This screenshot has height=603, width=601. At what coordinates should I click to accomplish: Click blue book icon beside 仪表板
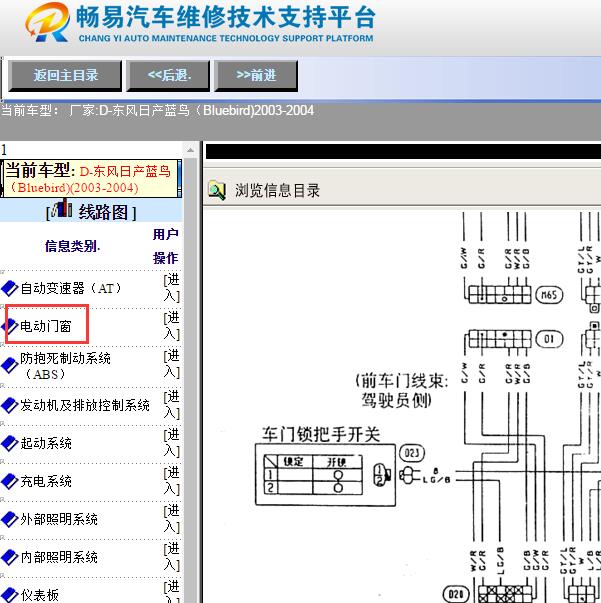tap(10, 595)
